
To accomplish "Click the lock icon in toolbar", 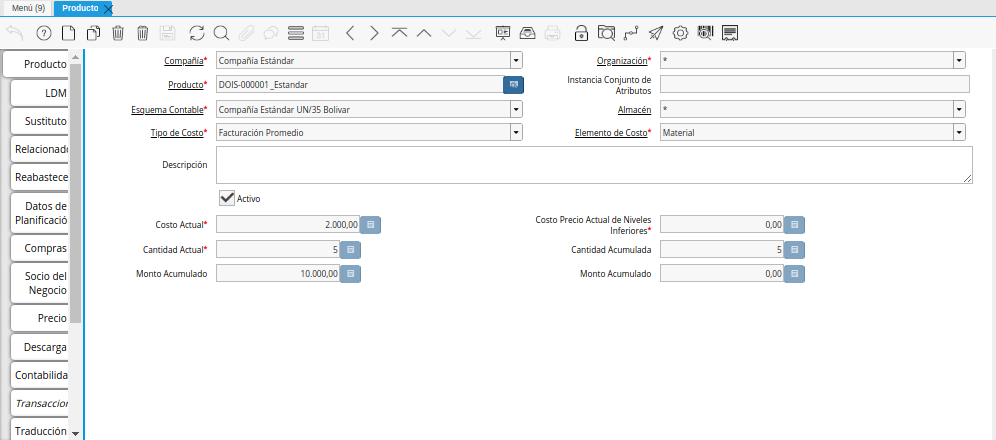I will pyautogui.click(x=581, y=33).
